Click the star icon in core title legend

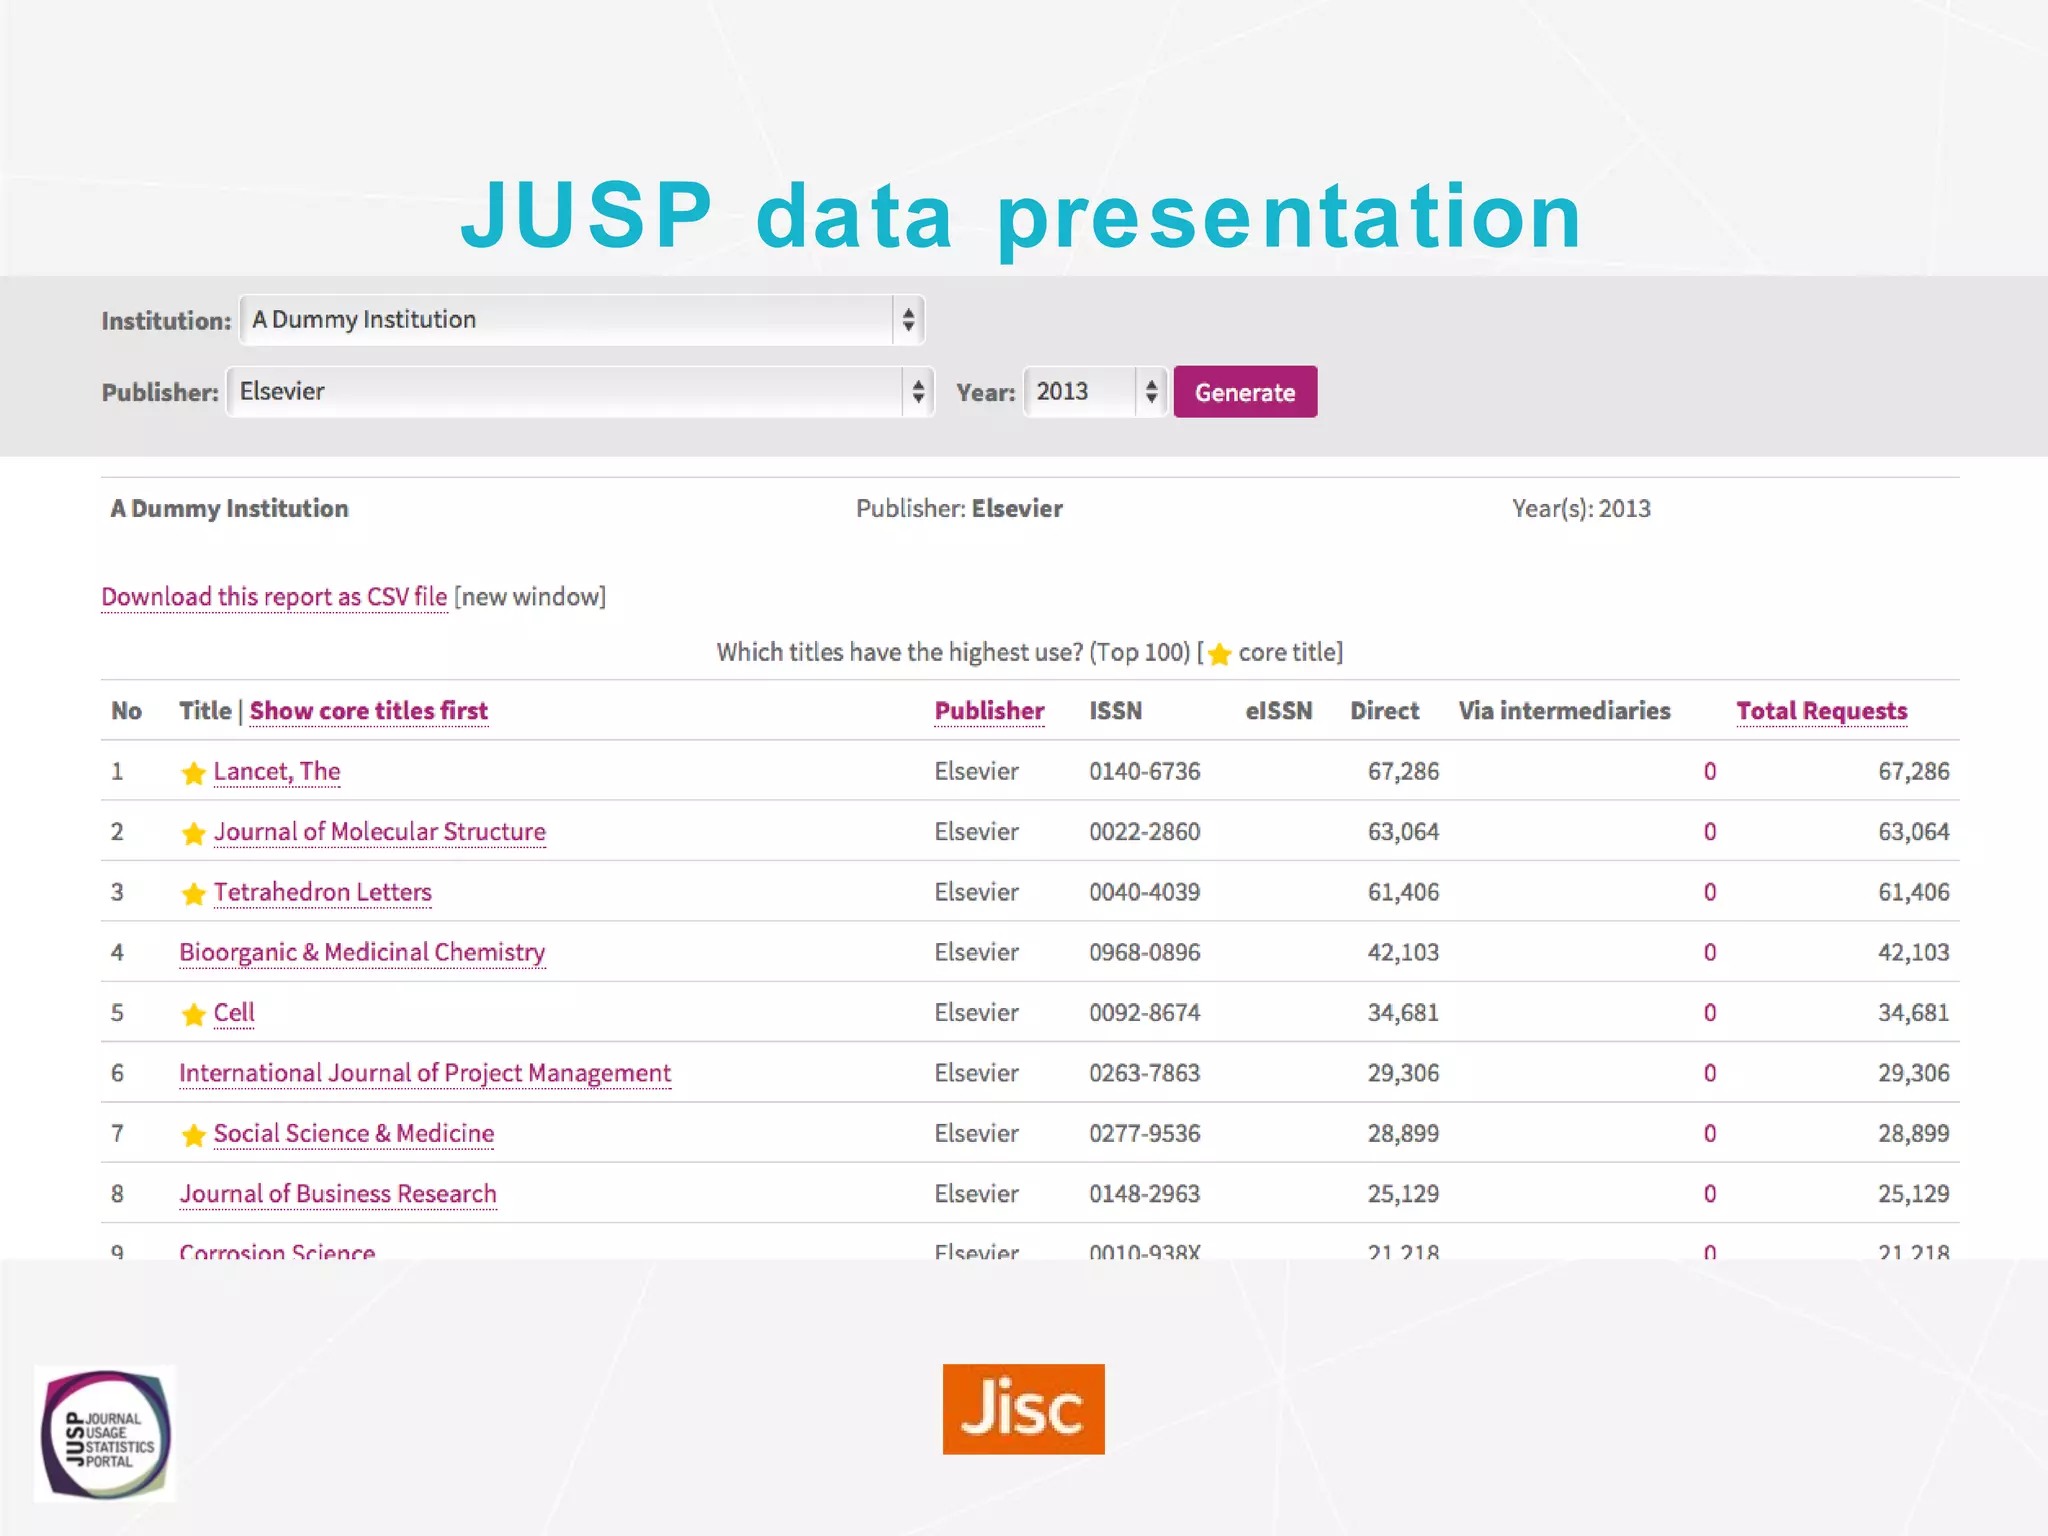1219,654
